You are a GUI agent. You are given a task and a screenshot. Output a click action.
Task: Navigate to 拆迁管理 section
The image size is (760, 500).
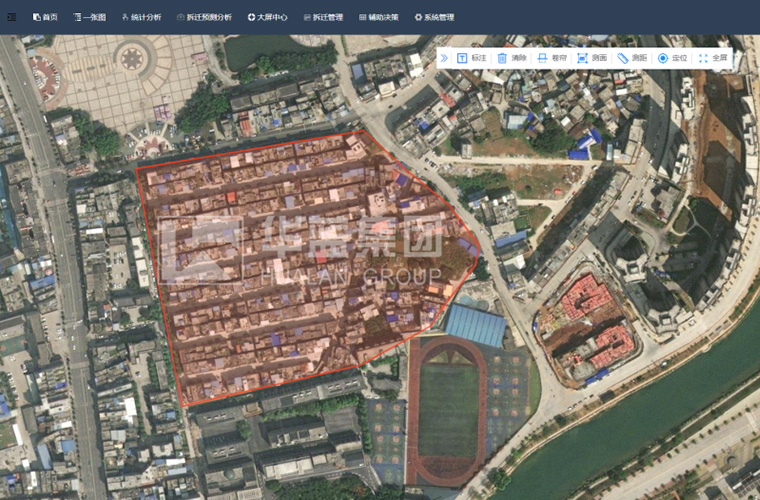click(322, 17)
